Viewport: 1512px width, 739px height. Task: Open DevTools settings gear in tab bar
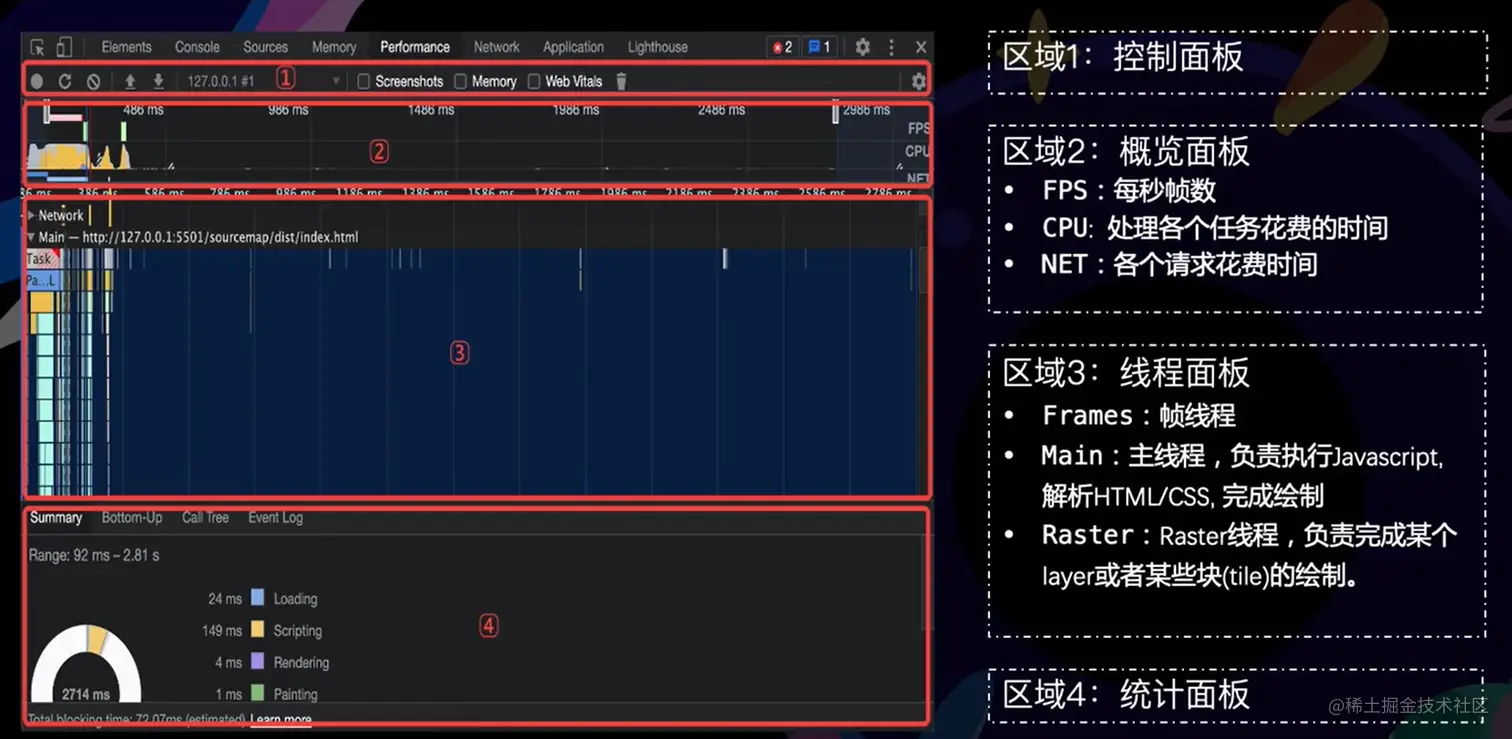click(x=862, y=47)
